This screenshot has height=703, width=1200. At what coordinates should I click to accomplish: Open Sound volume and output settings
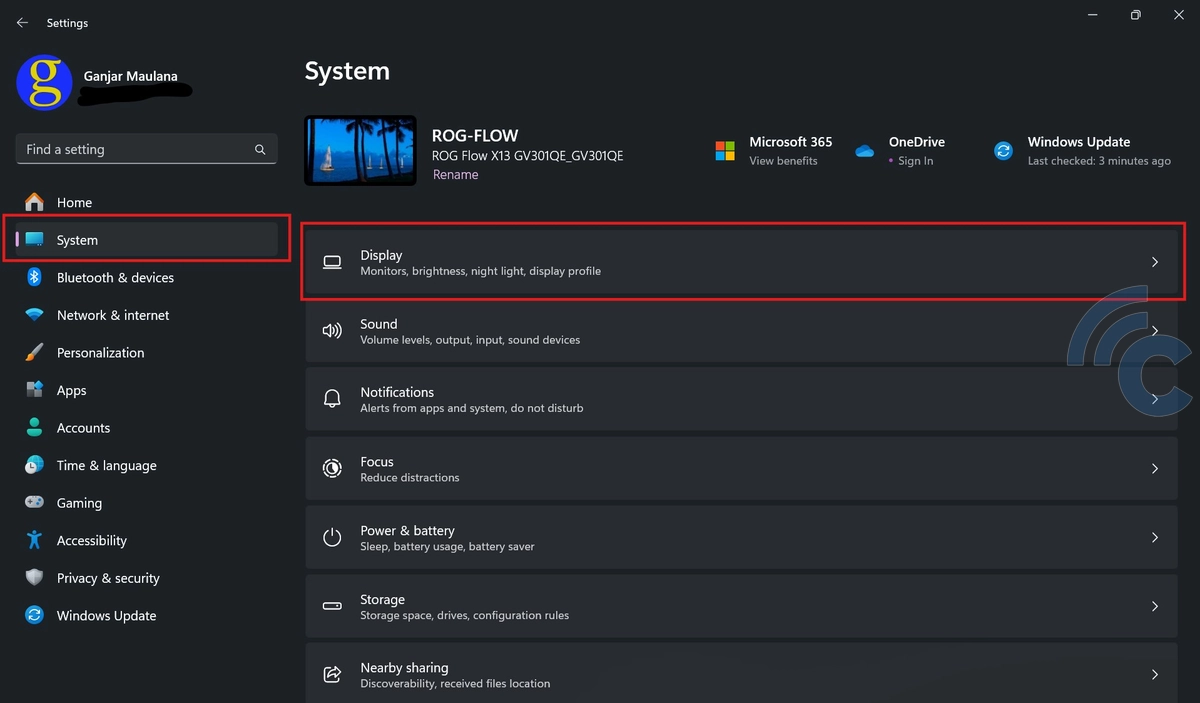[741, 331]
